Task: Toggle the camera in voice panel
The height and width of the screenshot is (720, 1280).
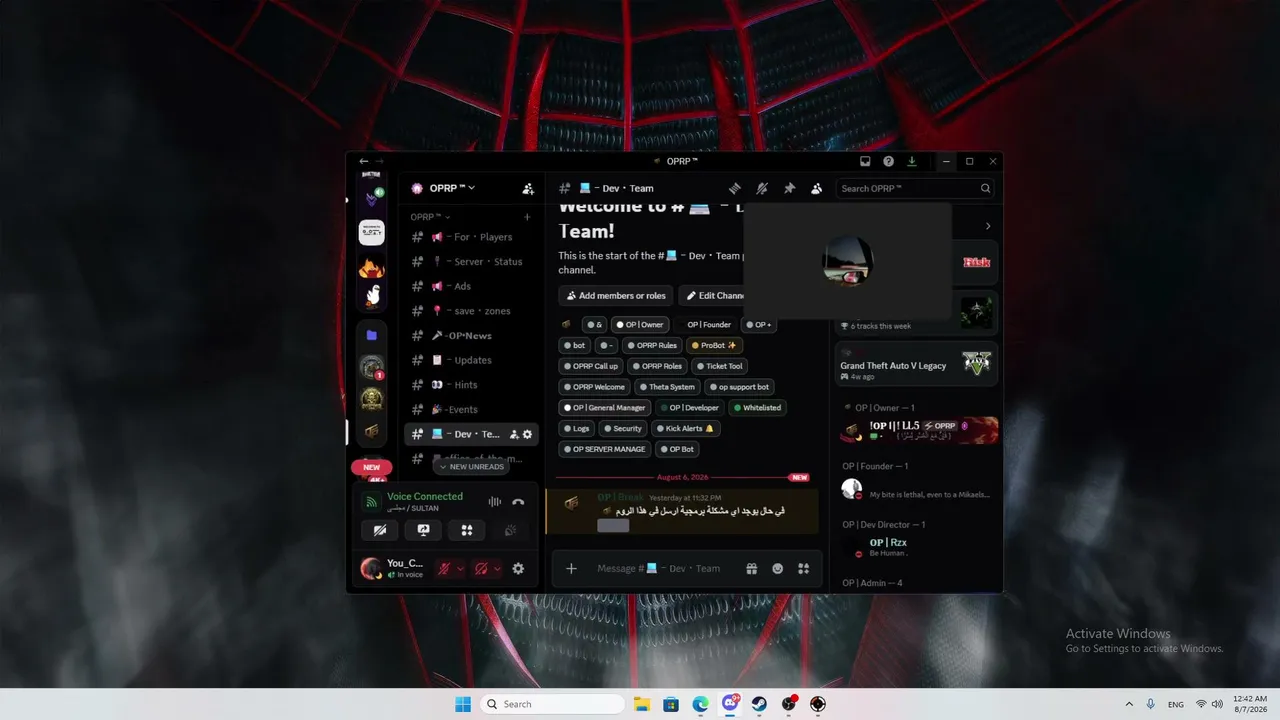Action: [x=380, y=530]
